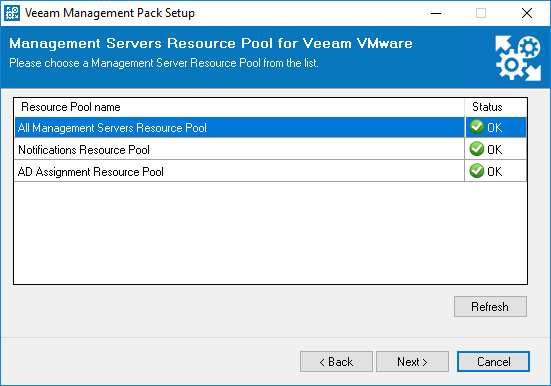Click green checkmark icon for Notifications Resource Pool
This screenshot has height=386, width=551.
477,149
